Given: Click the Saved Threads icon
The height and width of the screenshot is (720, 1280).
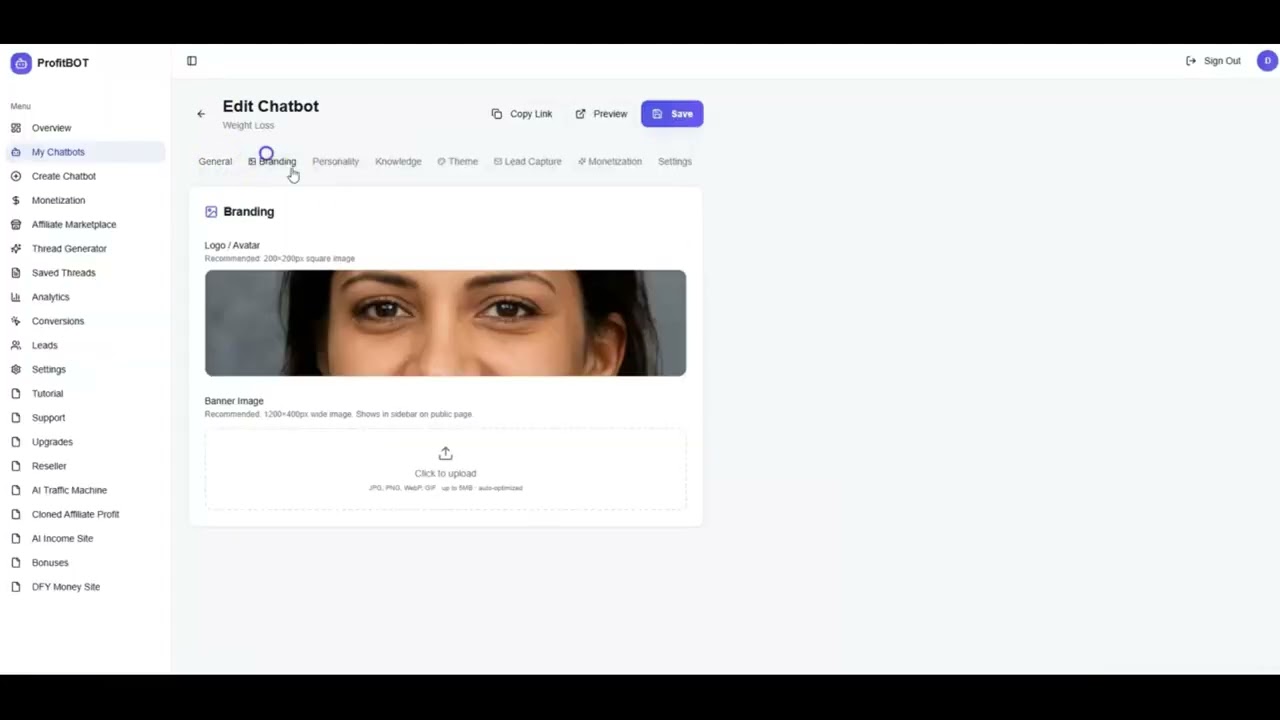Looking at the screenshot, I should (x=16, y=273).
